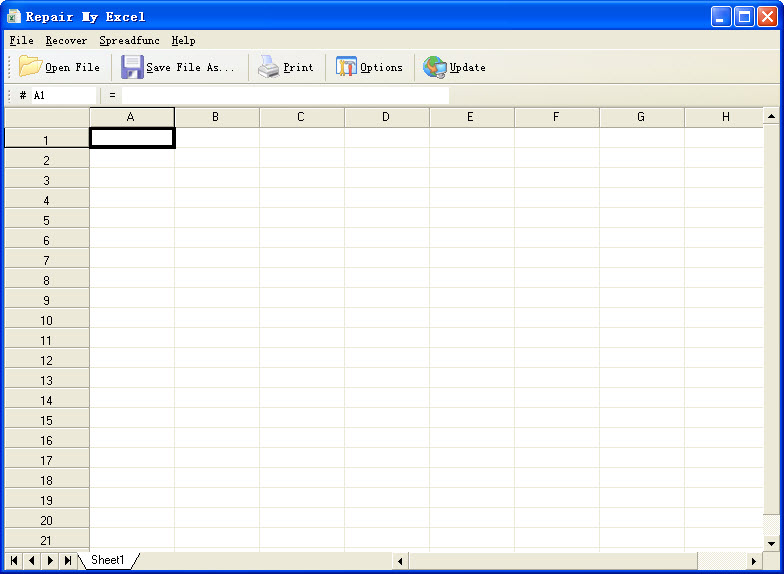Select column E header
Screen dimensions: 784x574
pos(472,117)
